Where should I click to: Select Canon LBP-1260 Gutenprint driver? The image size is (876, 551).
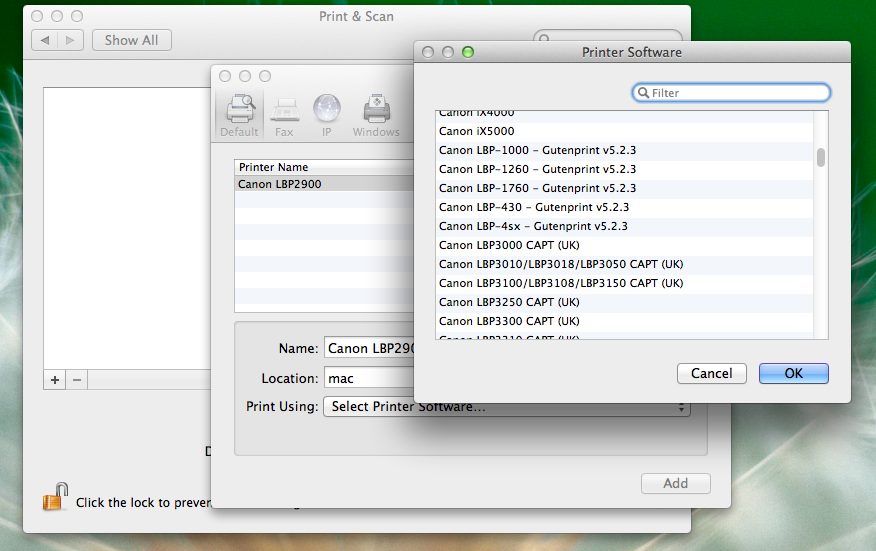[624, 169]
